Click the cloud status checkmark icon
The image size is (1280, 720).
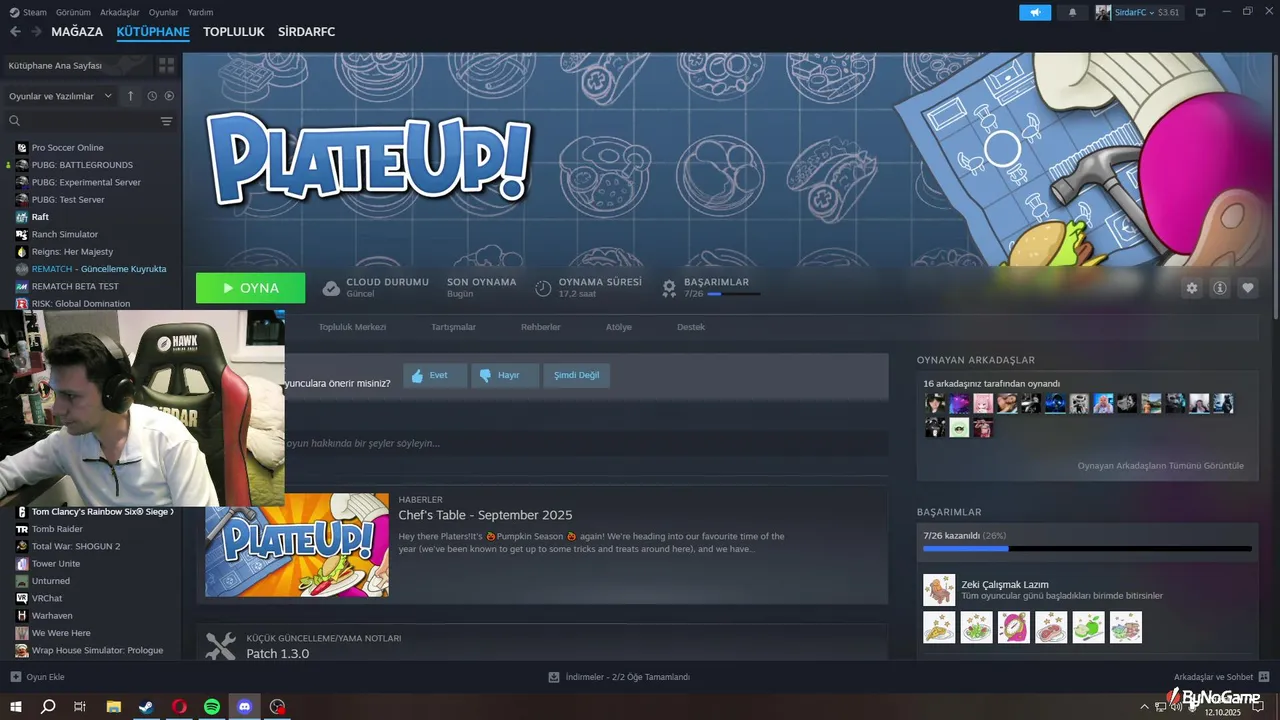click(331, 288)
